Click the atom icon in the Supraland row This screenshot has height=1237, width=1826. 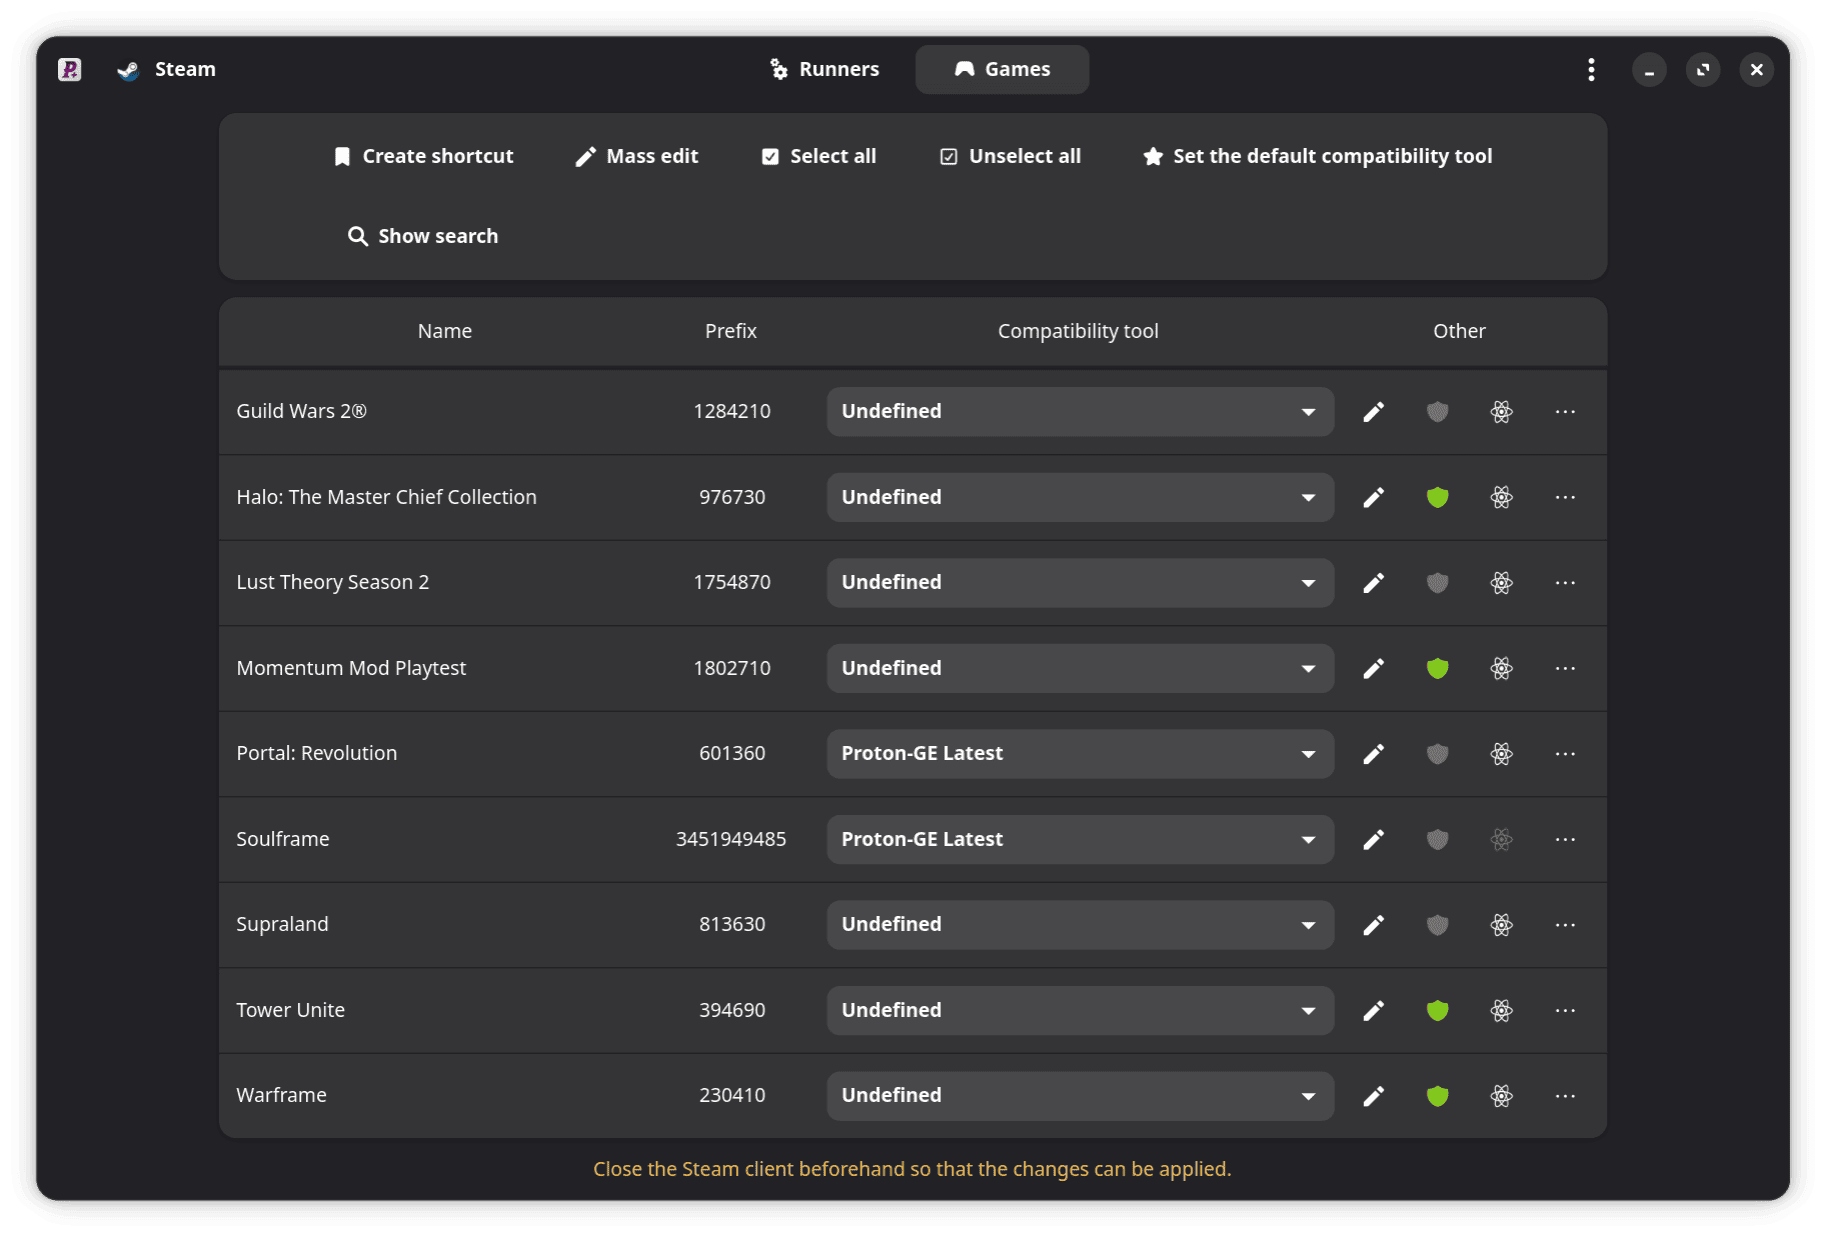coord(1501,925)
